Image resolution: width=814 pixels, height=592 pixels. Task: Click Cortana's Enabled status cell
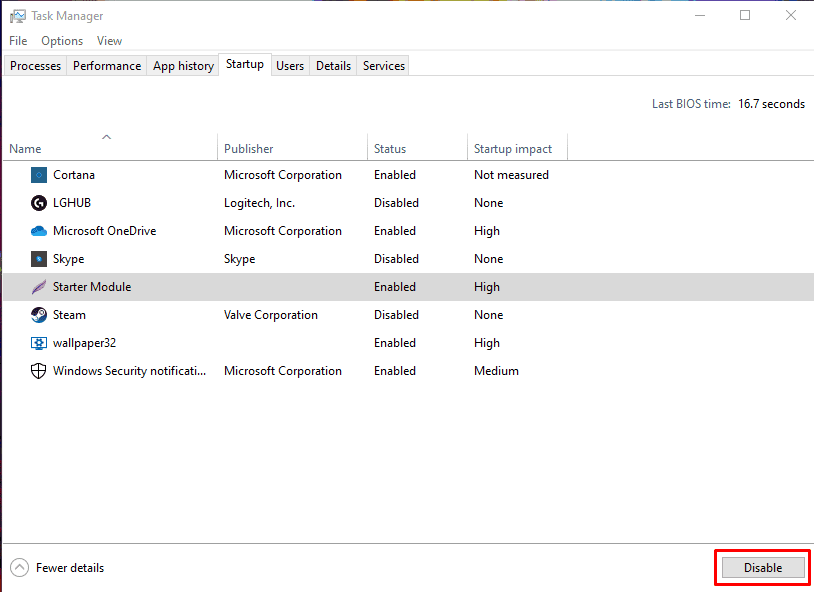395,175
